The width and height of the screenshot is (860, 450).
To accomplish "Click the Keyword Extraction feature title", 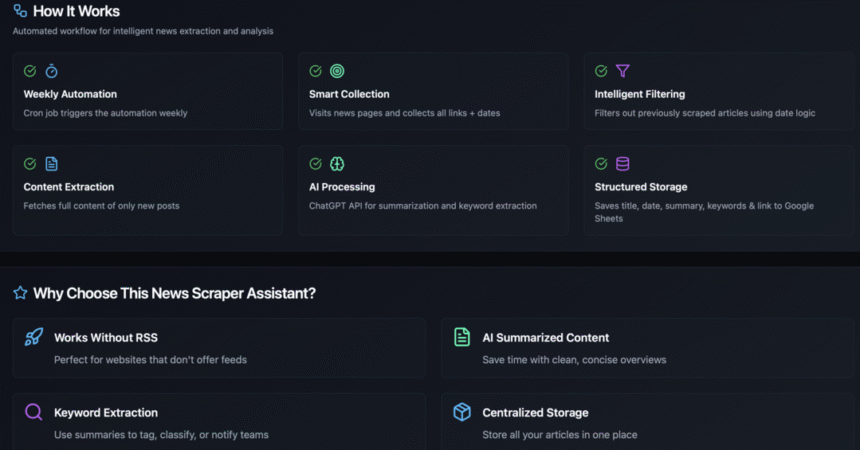I will (x=106, y=413).
